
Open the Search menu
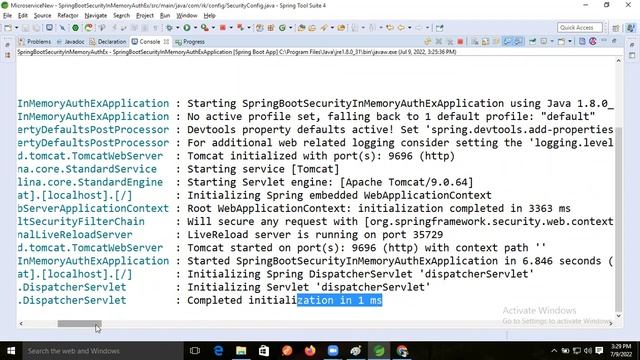(x=121, y=16)
